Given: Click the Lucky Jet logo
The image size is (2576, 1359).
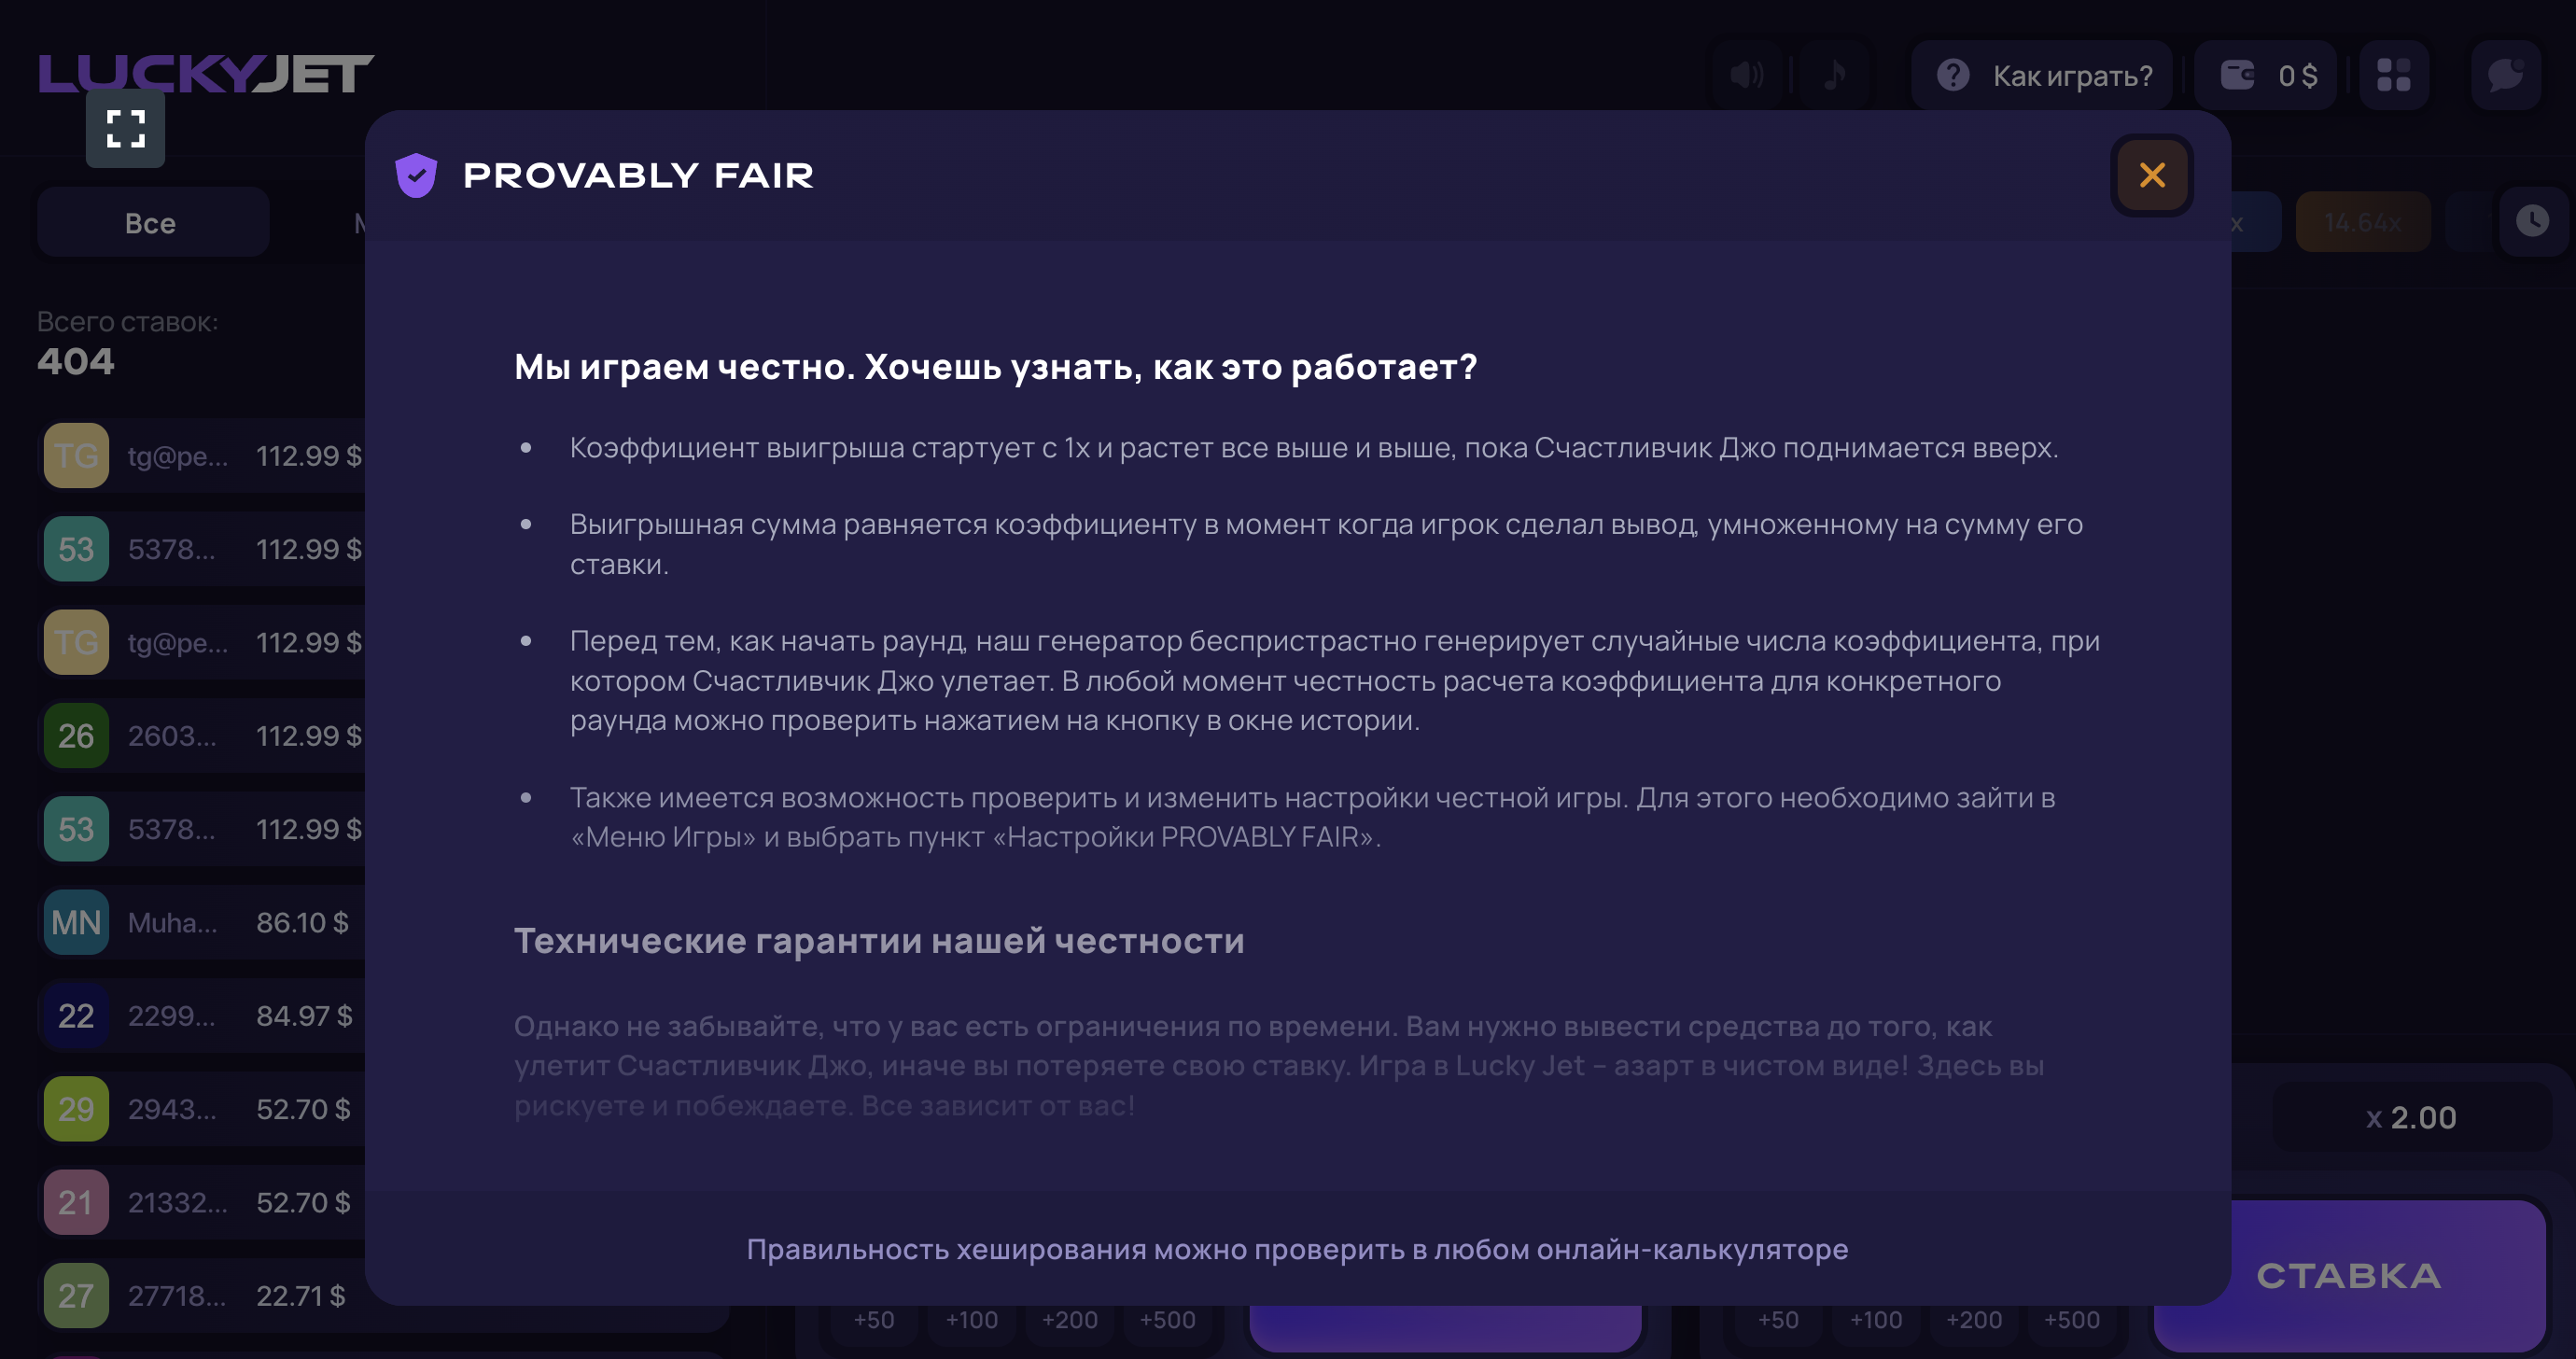Looking at the screenshot, I should coord(206,73).
